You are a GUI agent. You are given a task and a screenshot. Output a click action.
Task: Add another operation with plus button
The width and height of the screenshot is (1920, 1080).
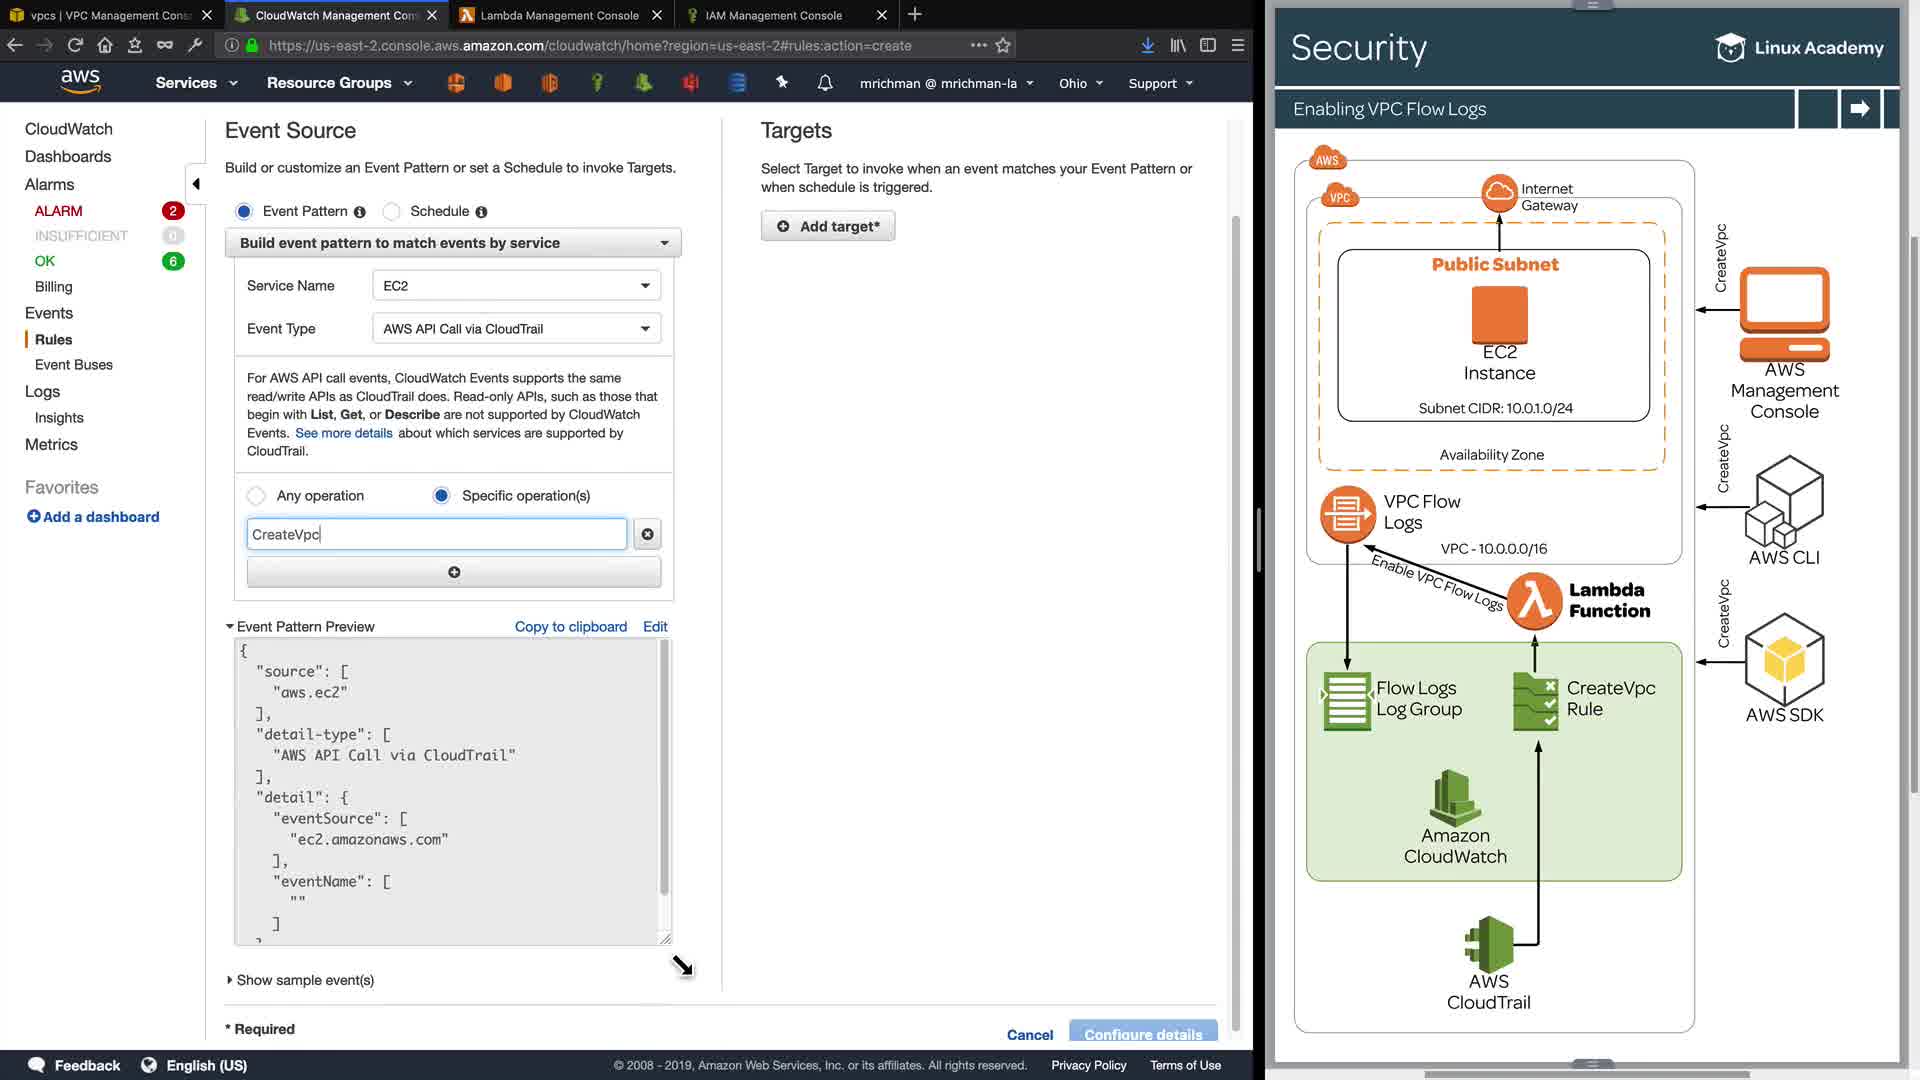pos(454,573)
